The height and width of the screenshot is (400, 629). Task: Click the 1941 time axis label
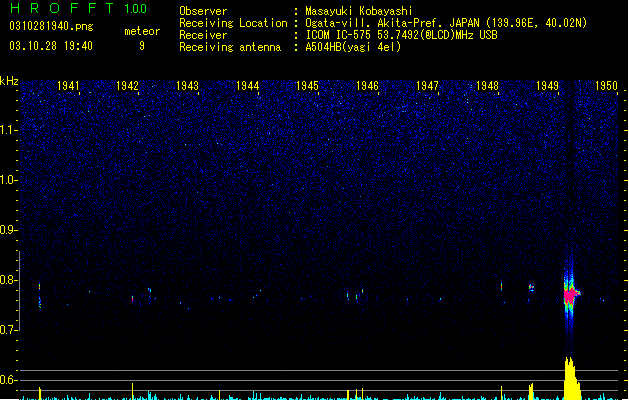click(68, 86)
